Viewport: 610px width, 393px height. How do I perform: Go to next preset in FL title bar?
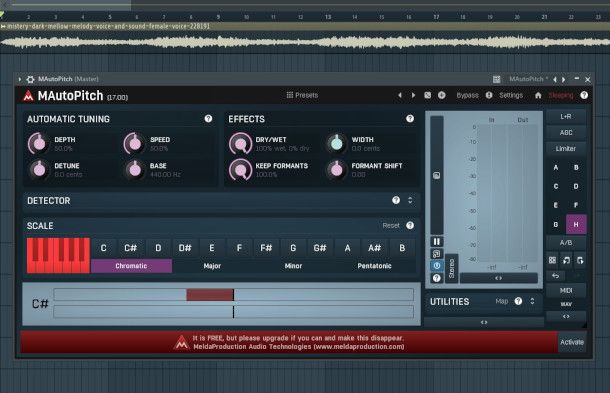(563, 79)
